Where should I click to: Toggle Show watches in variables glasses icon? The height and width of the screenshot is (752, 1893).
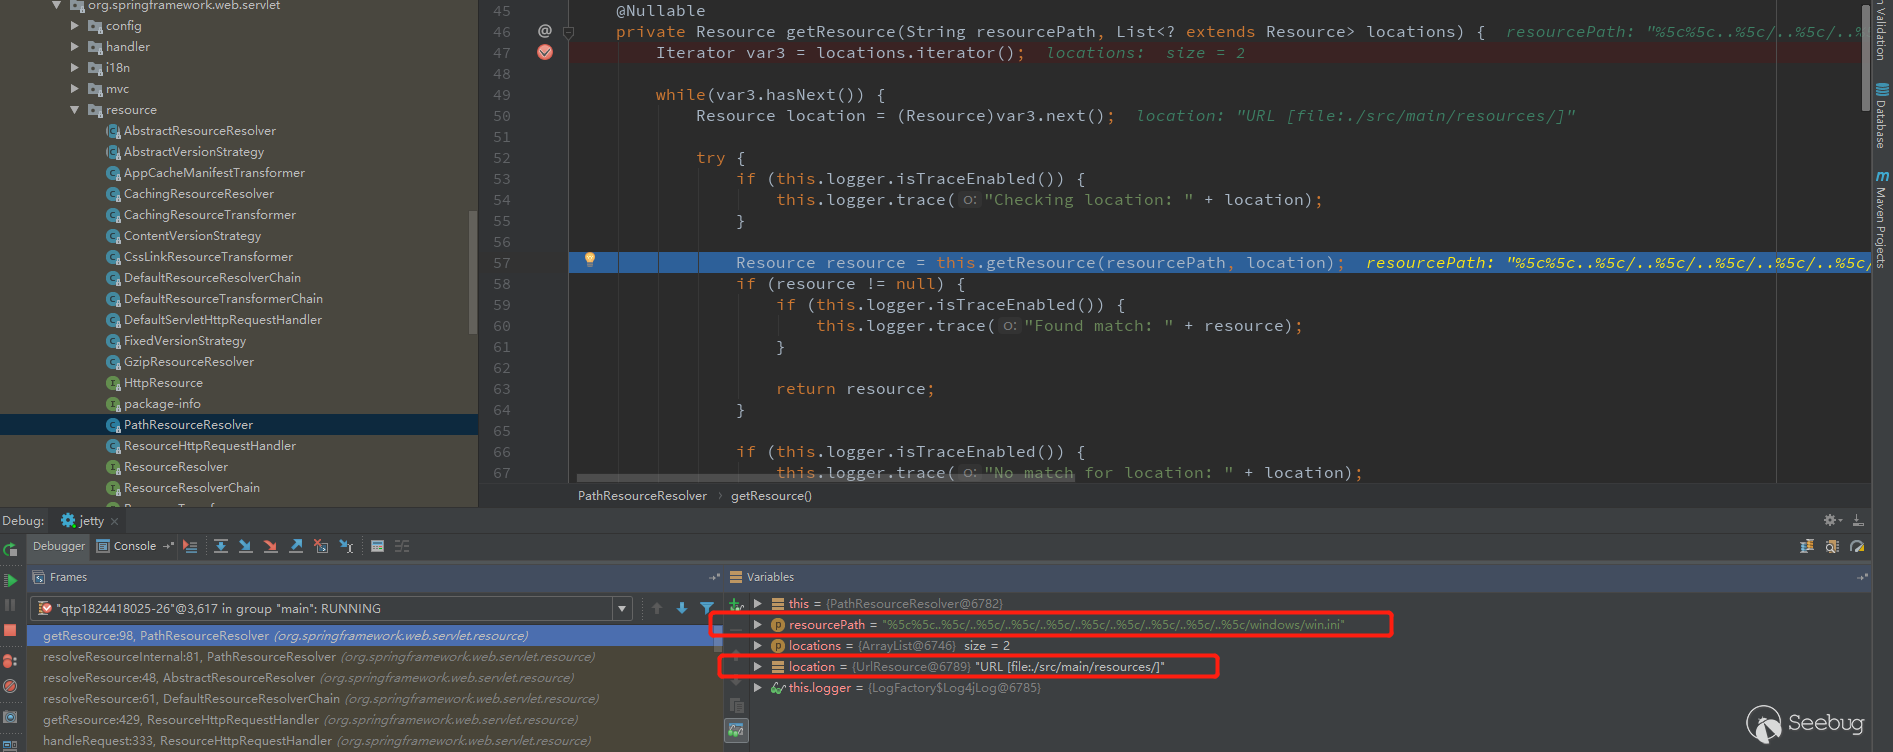pyautogui.click(x=736, y=731)
